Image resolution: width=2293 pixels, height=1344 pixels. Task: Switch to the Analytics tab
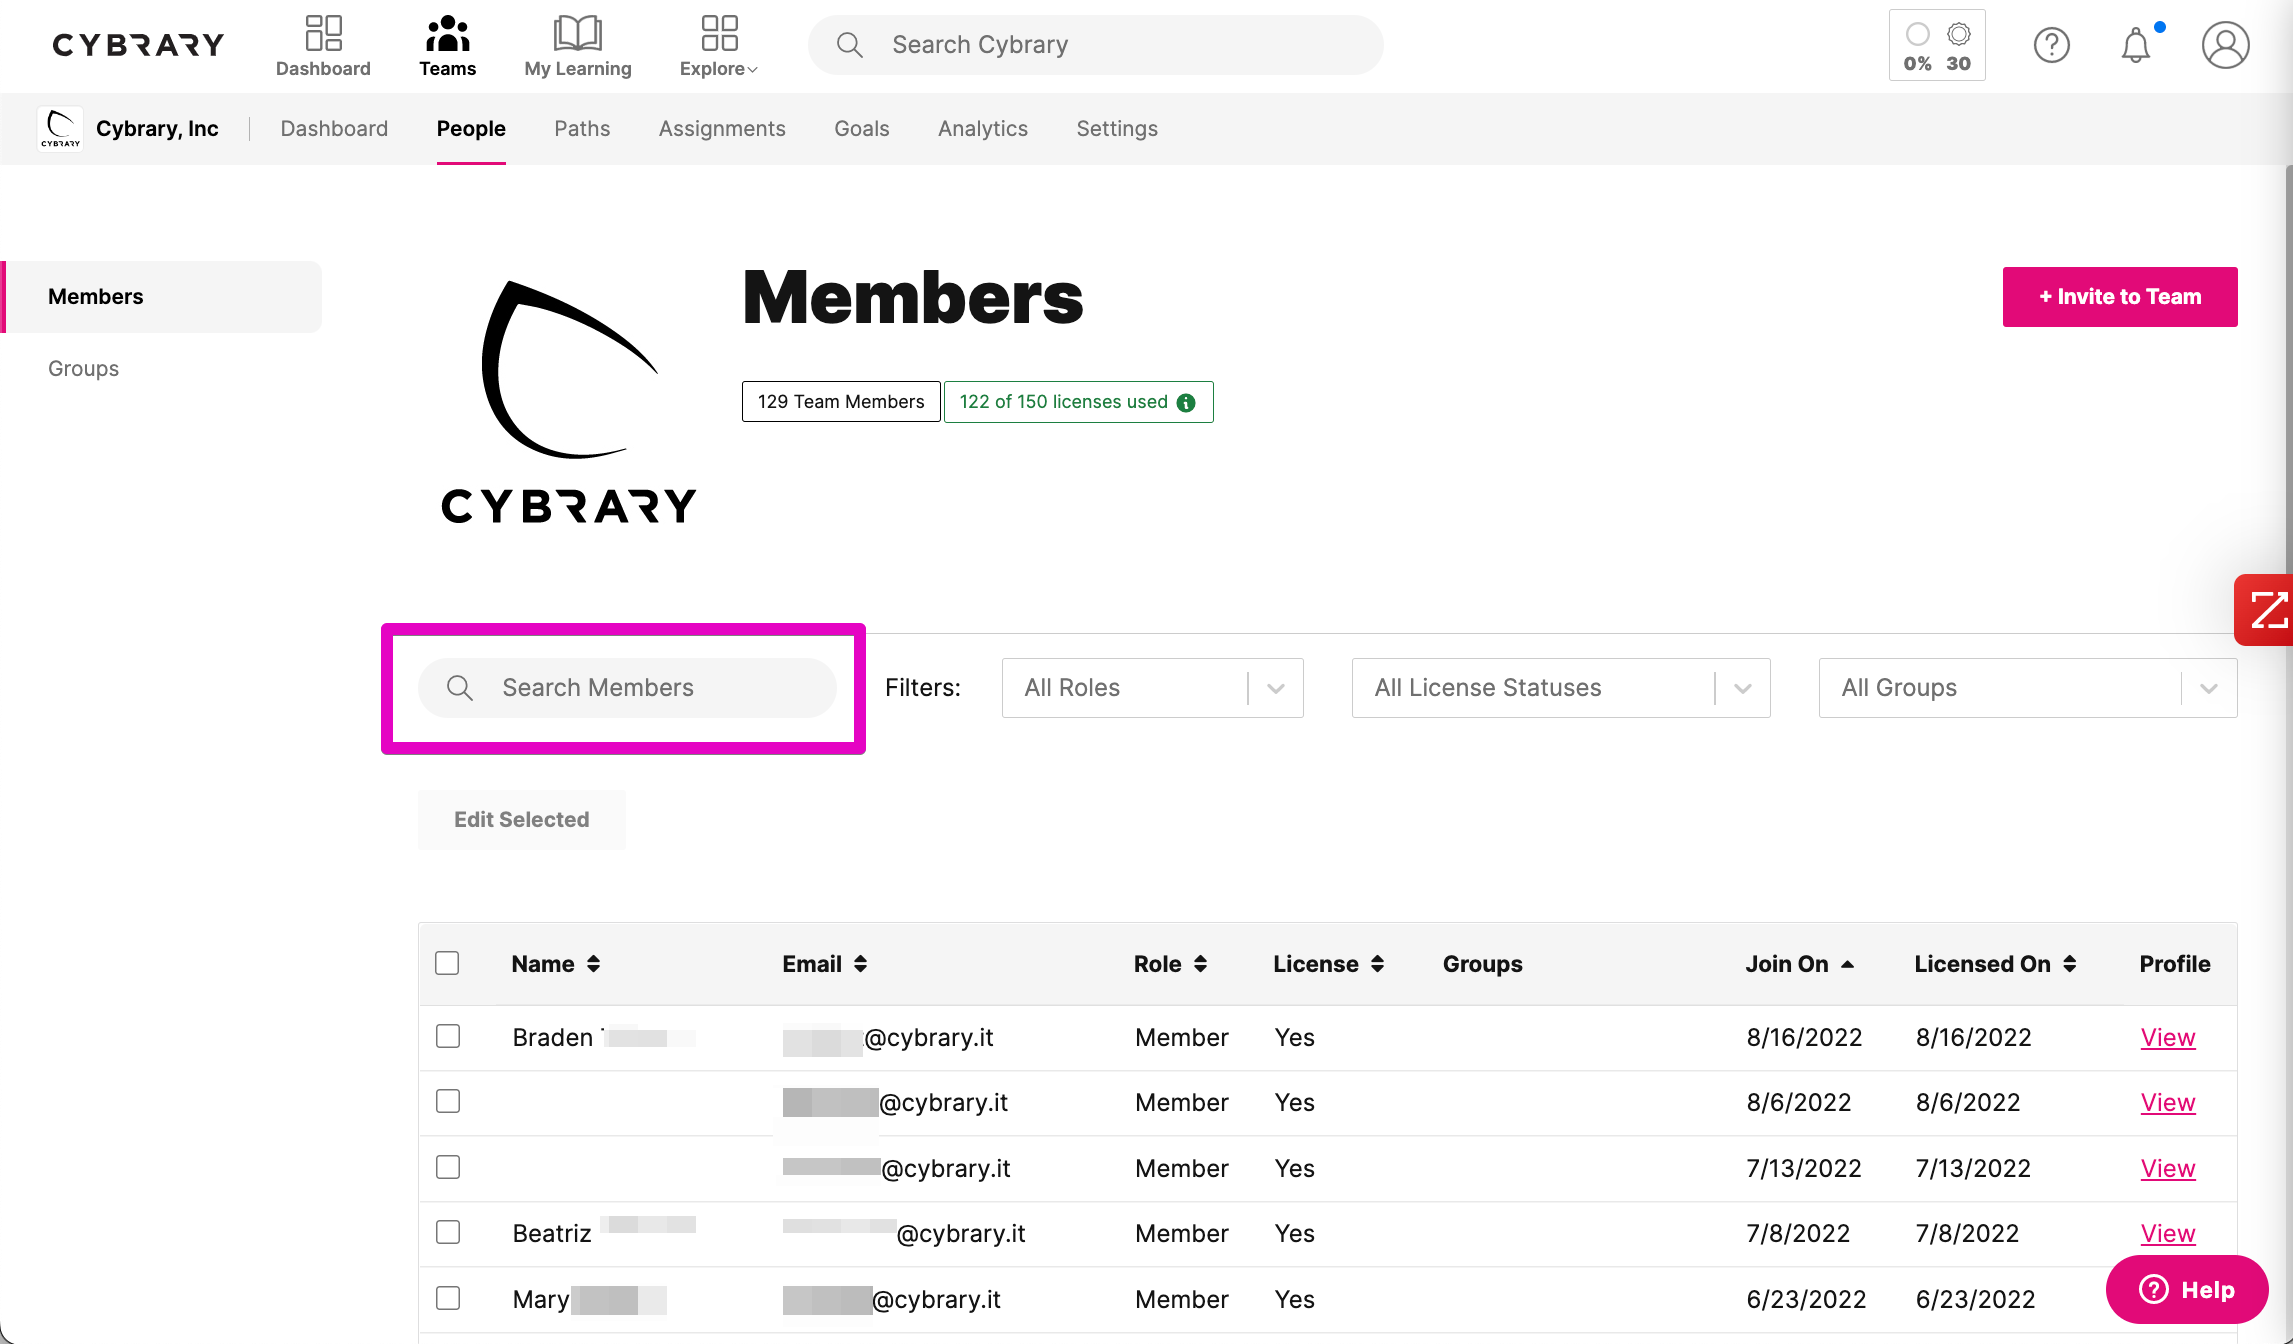[x=983, y=129]
